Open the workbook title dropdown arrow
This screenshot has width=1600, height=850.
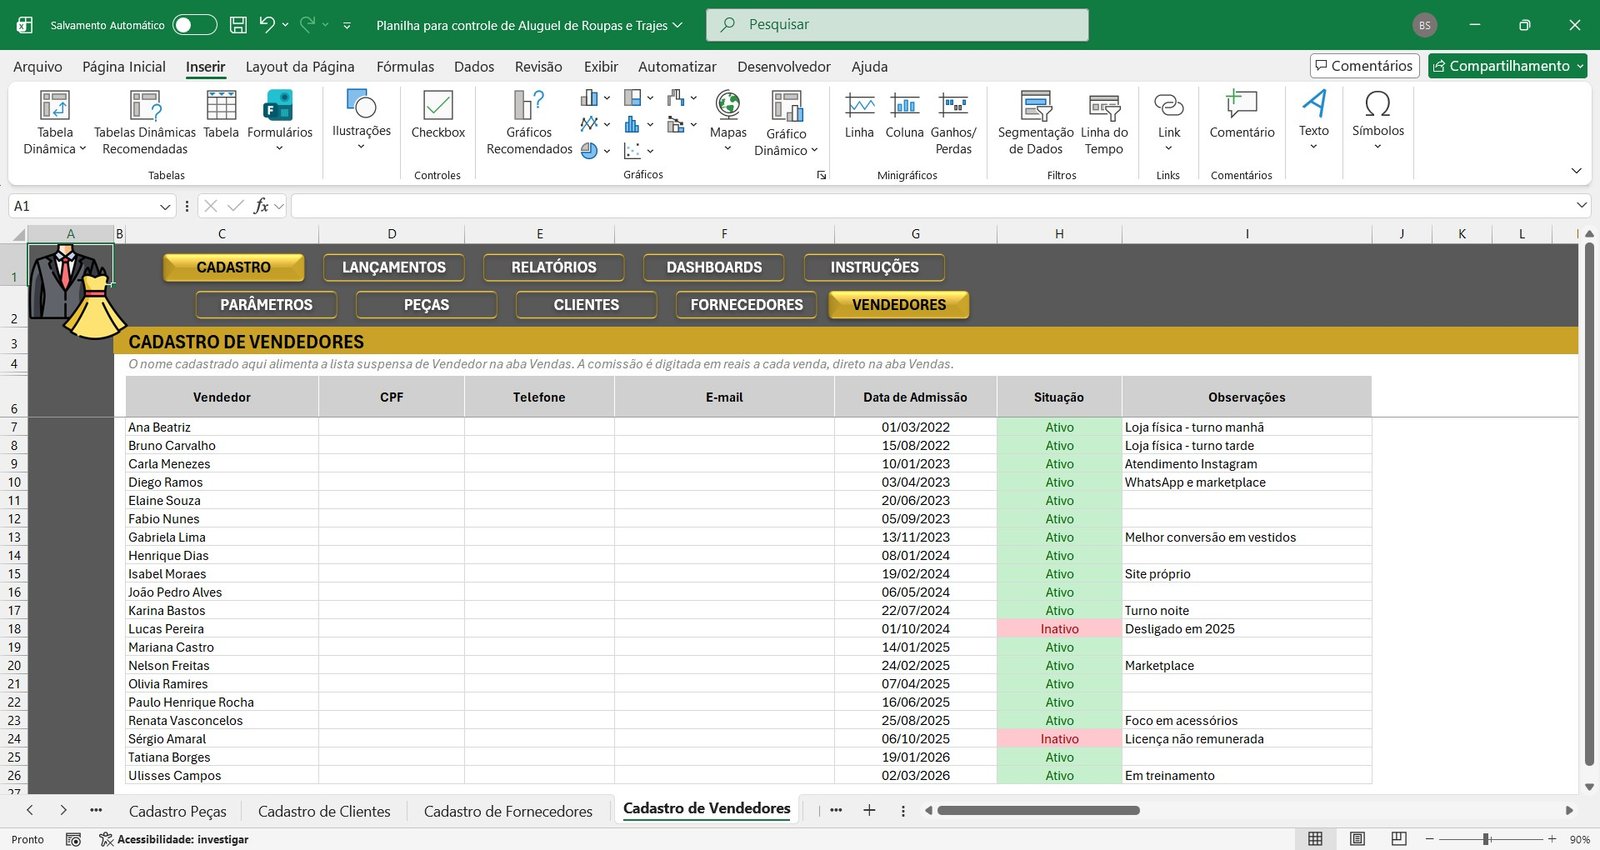click(x=677, y=25)
